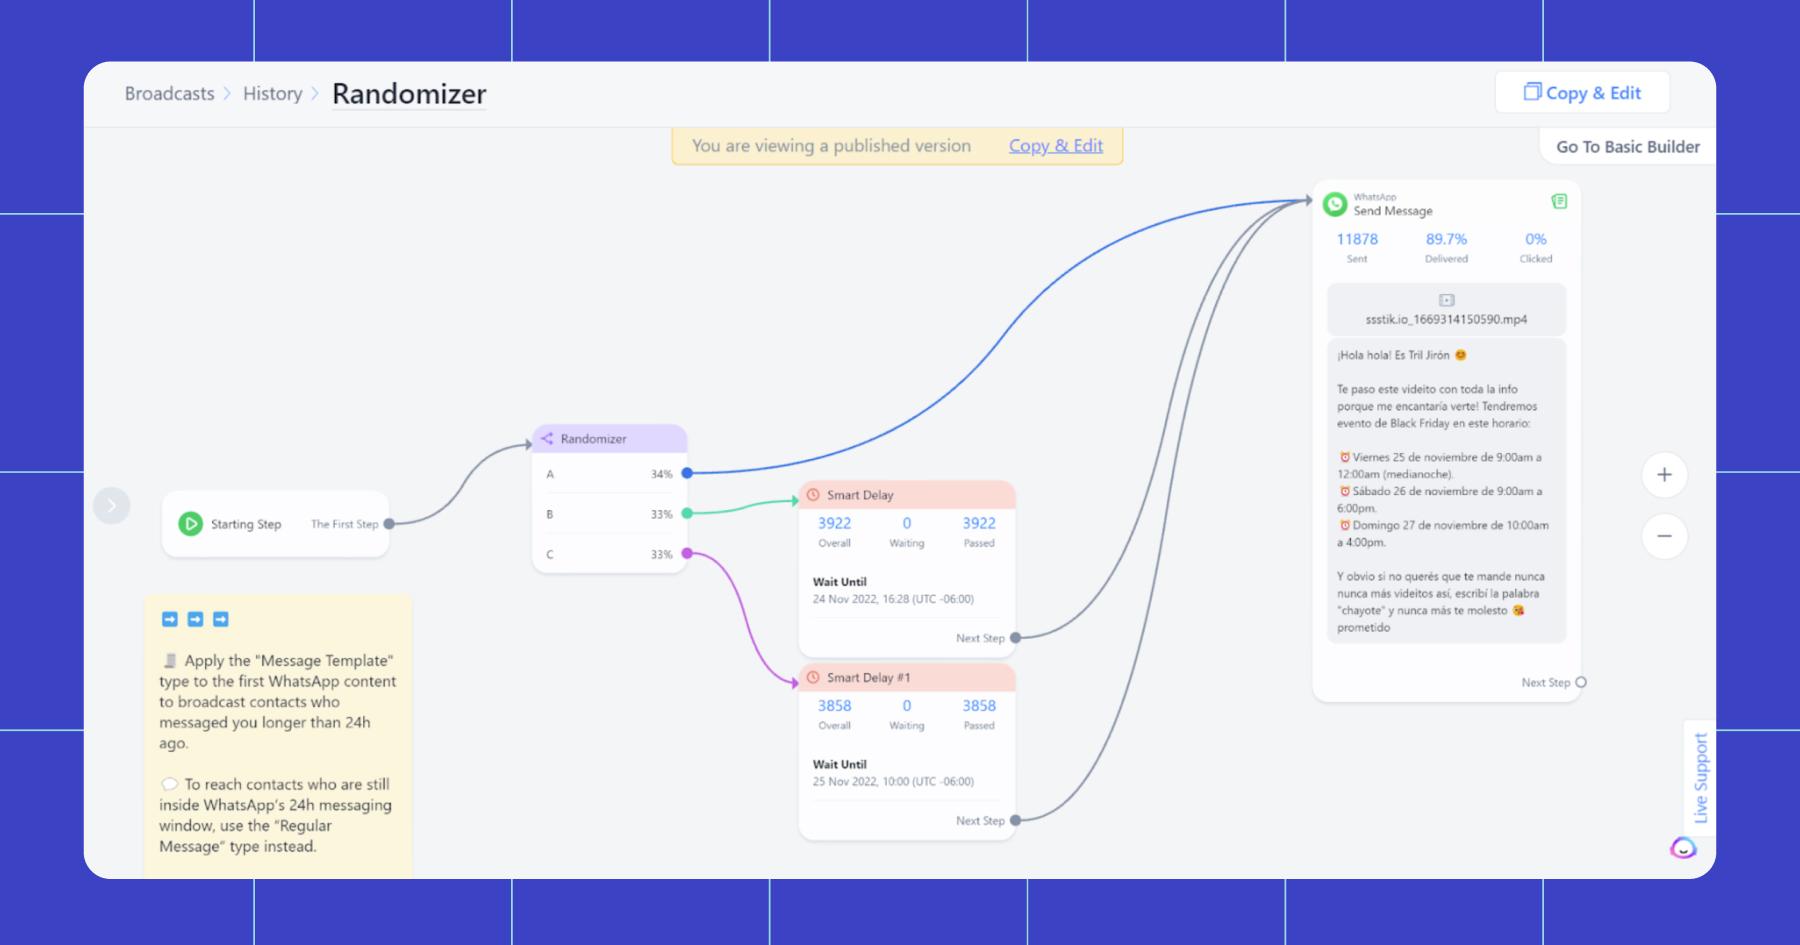Select the Randomizer node header
Screen dimensions: 1800x945
(x=610, y=438)
